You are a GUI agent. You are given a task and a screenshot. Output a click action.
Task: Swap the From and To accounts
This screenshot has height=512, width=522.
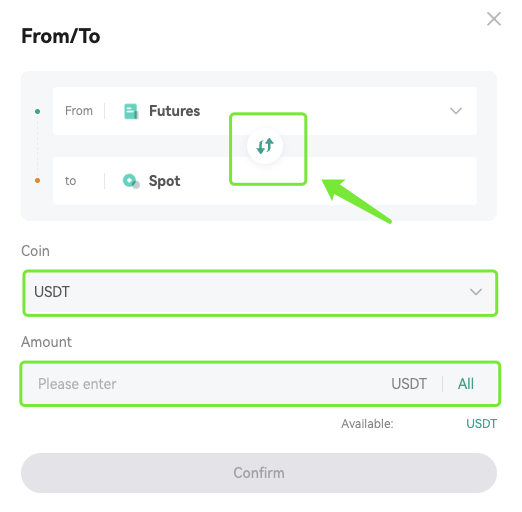265,146
